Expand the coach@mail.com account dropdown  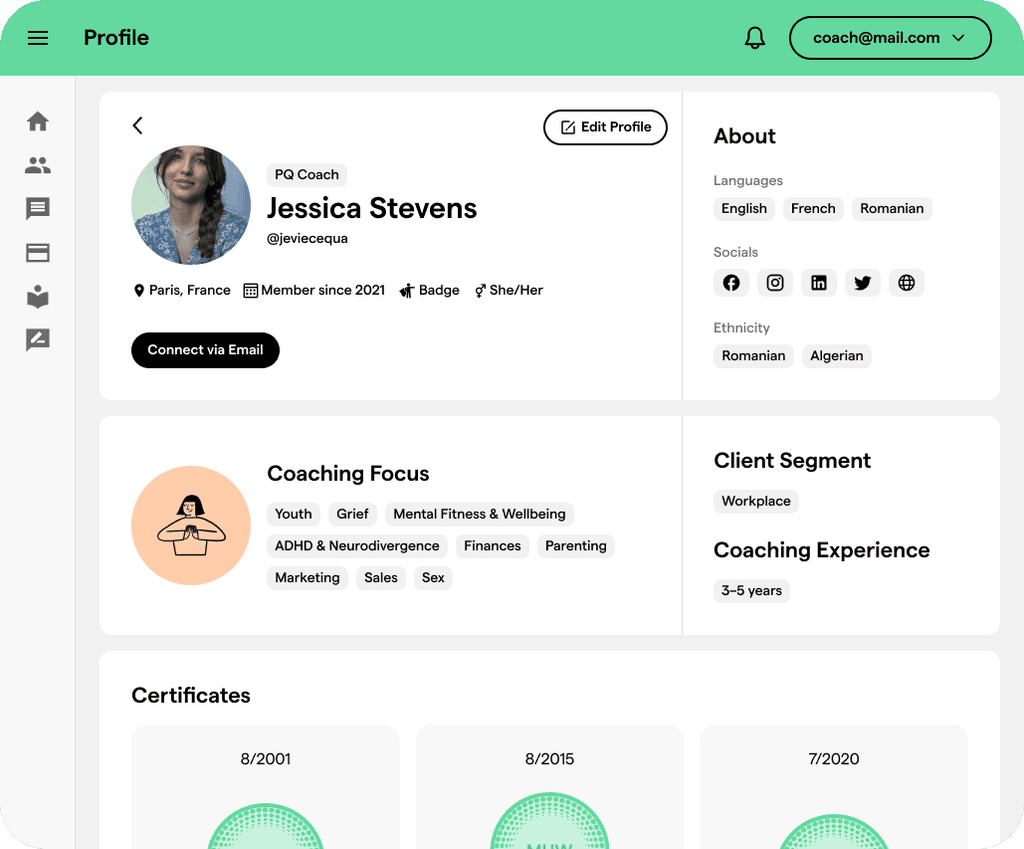(x=890, y=38)
